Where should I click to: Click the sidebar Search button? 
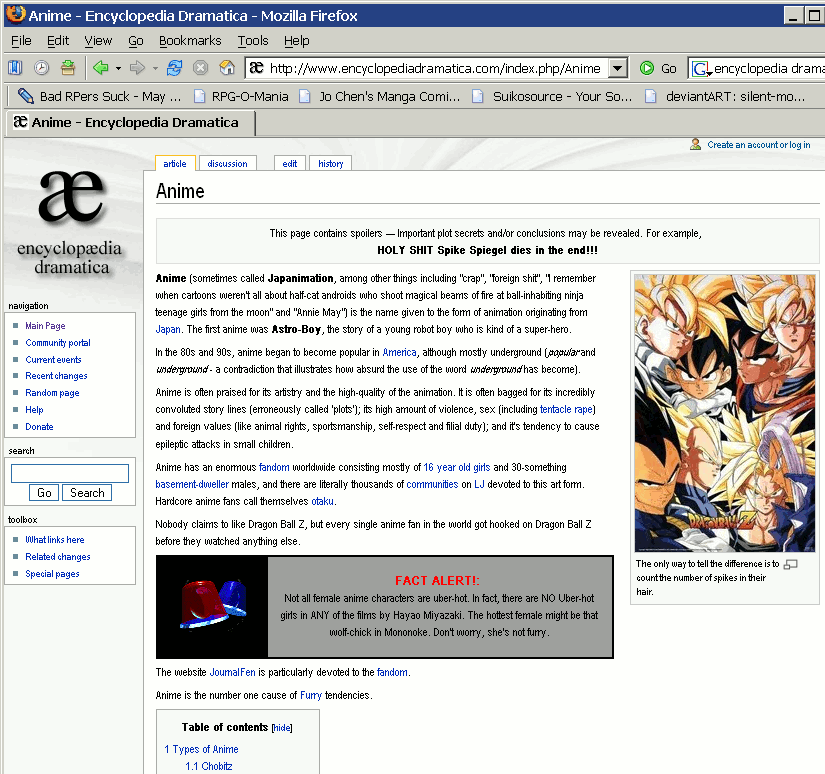point(87,493)
